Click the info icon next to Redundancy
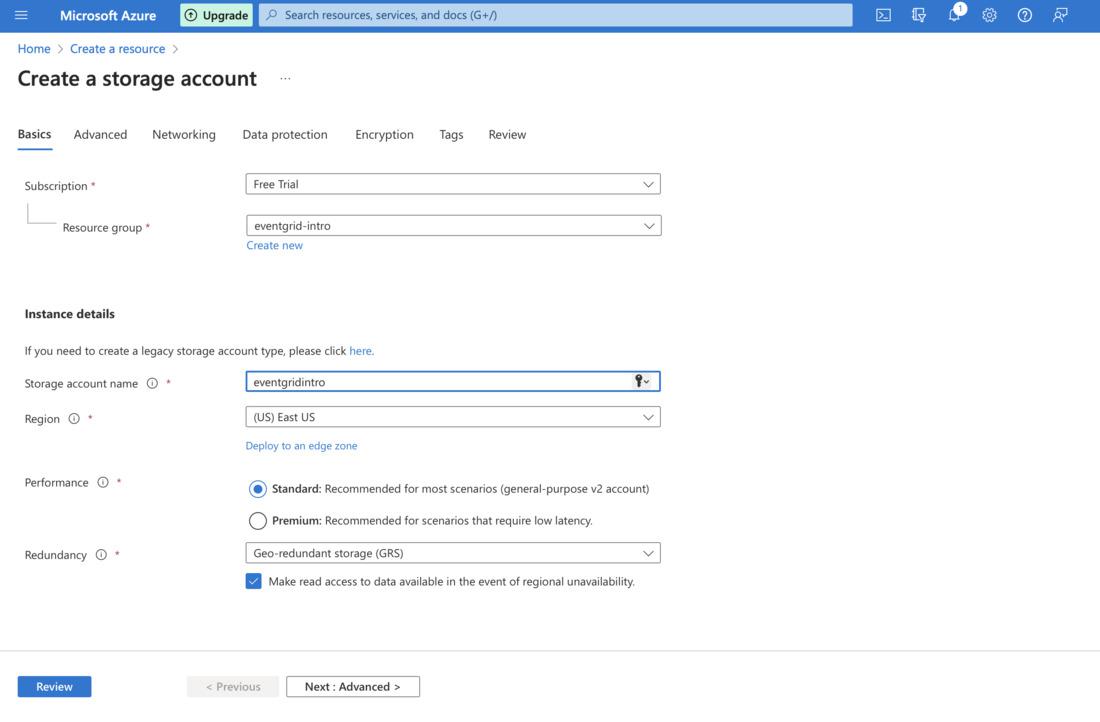Image resolution: width=1100 pixels, height=722 pixels. 101,555
